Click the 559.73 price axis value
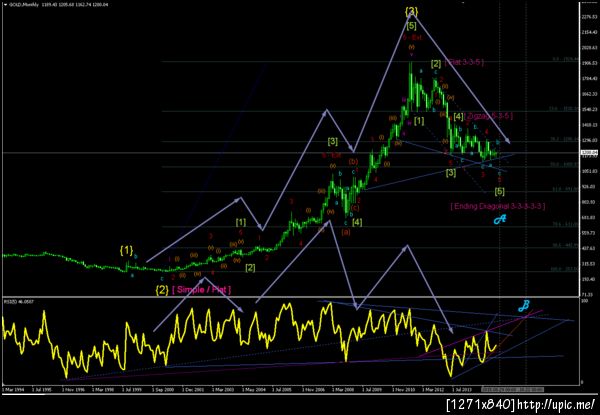Viewport: 600px width, 415px height. [587, 233]
